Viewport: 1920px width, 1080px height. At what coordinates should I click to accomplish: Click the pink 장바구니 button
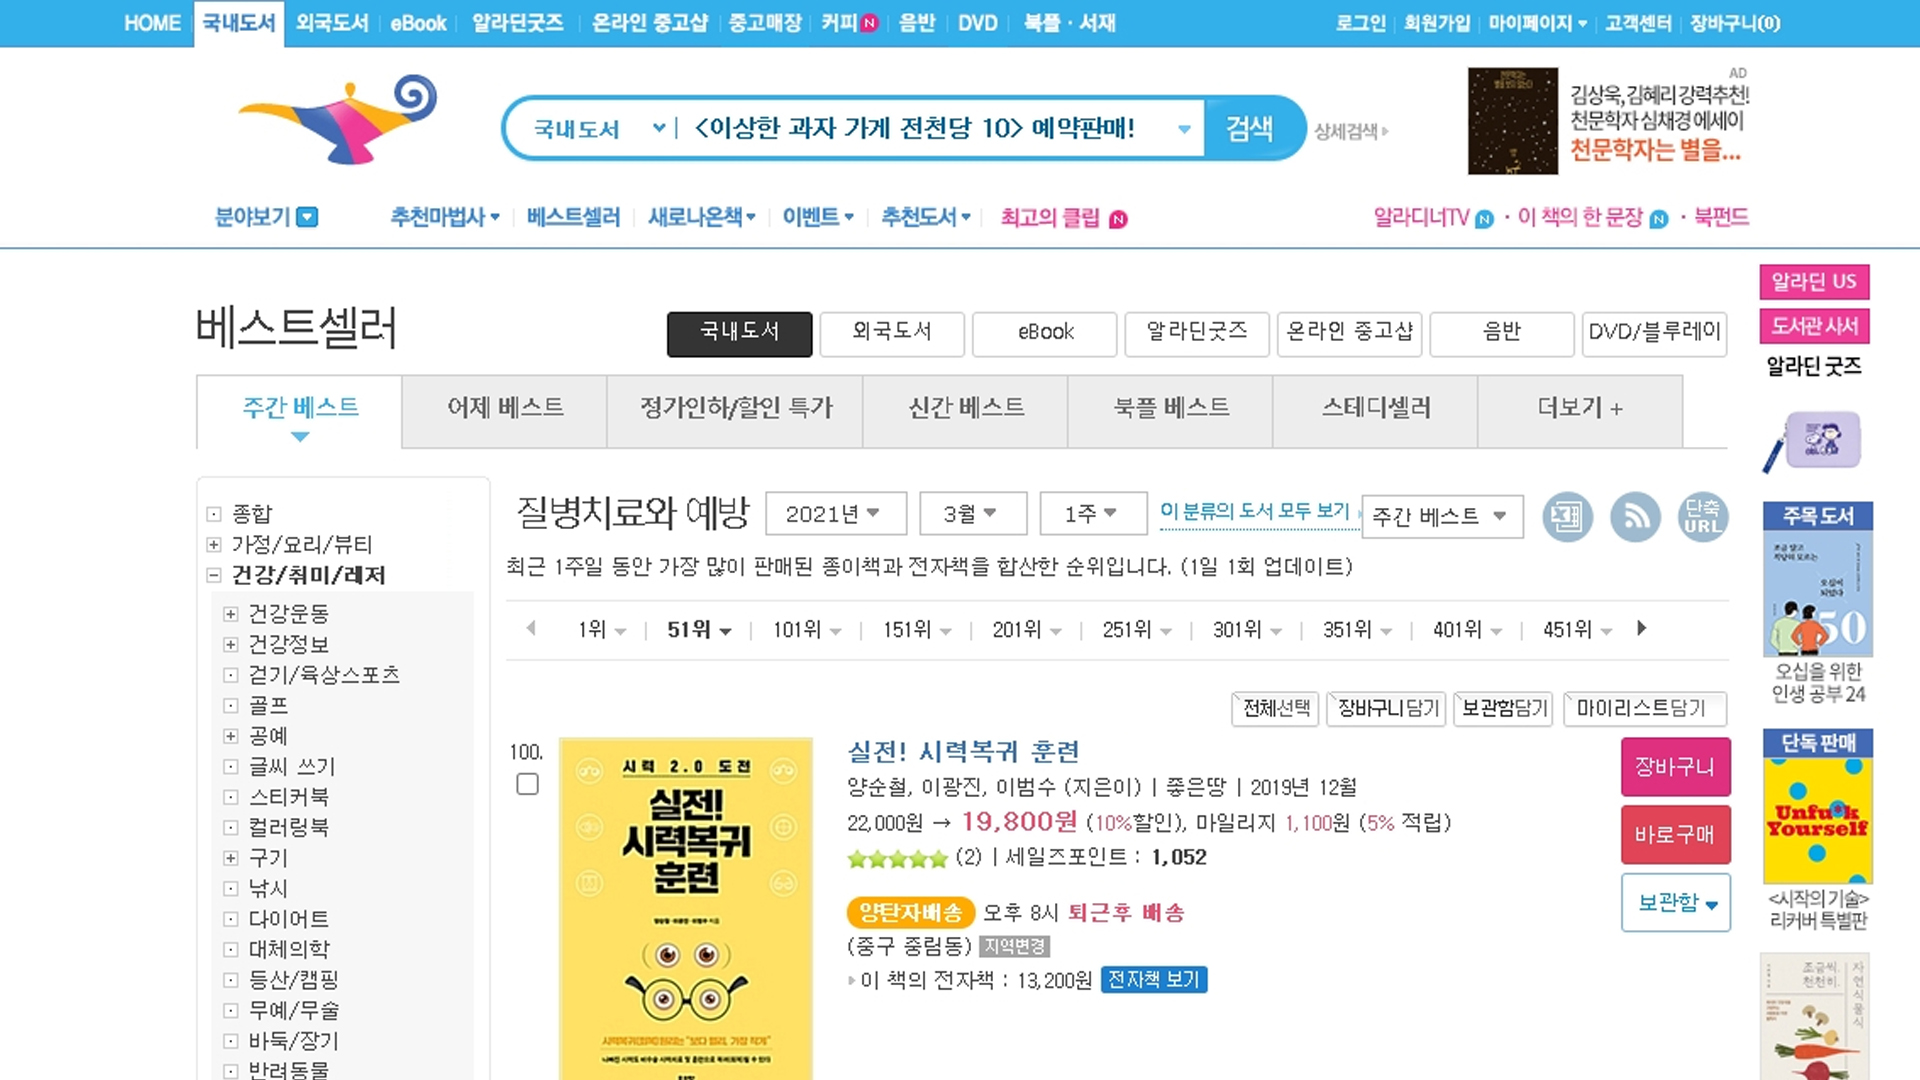pos(1675,767)
